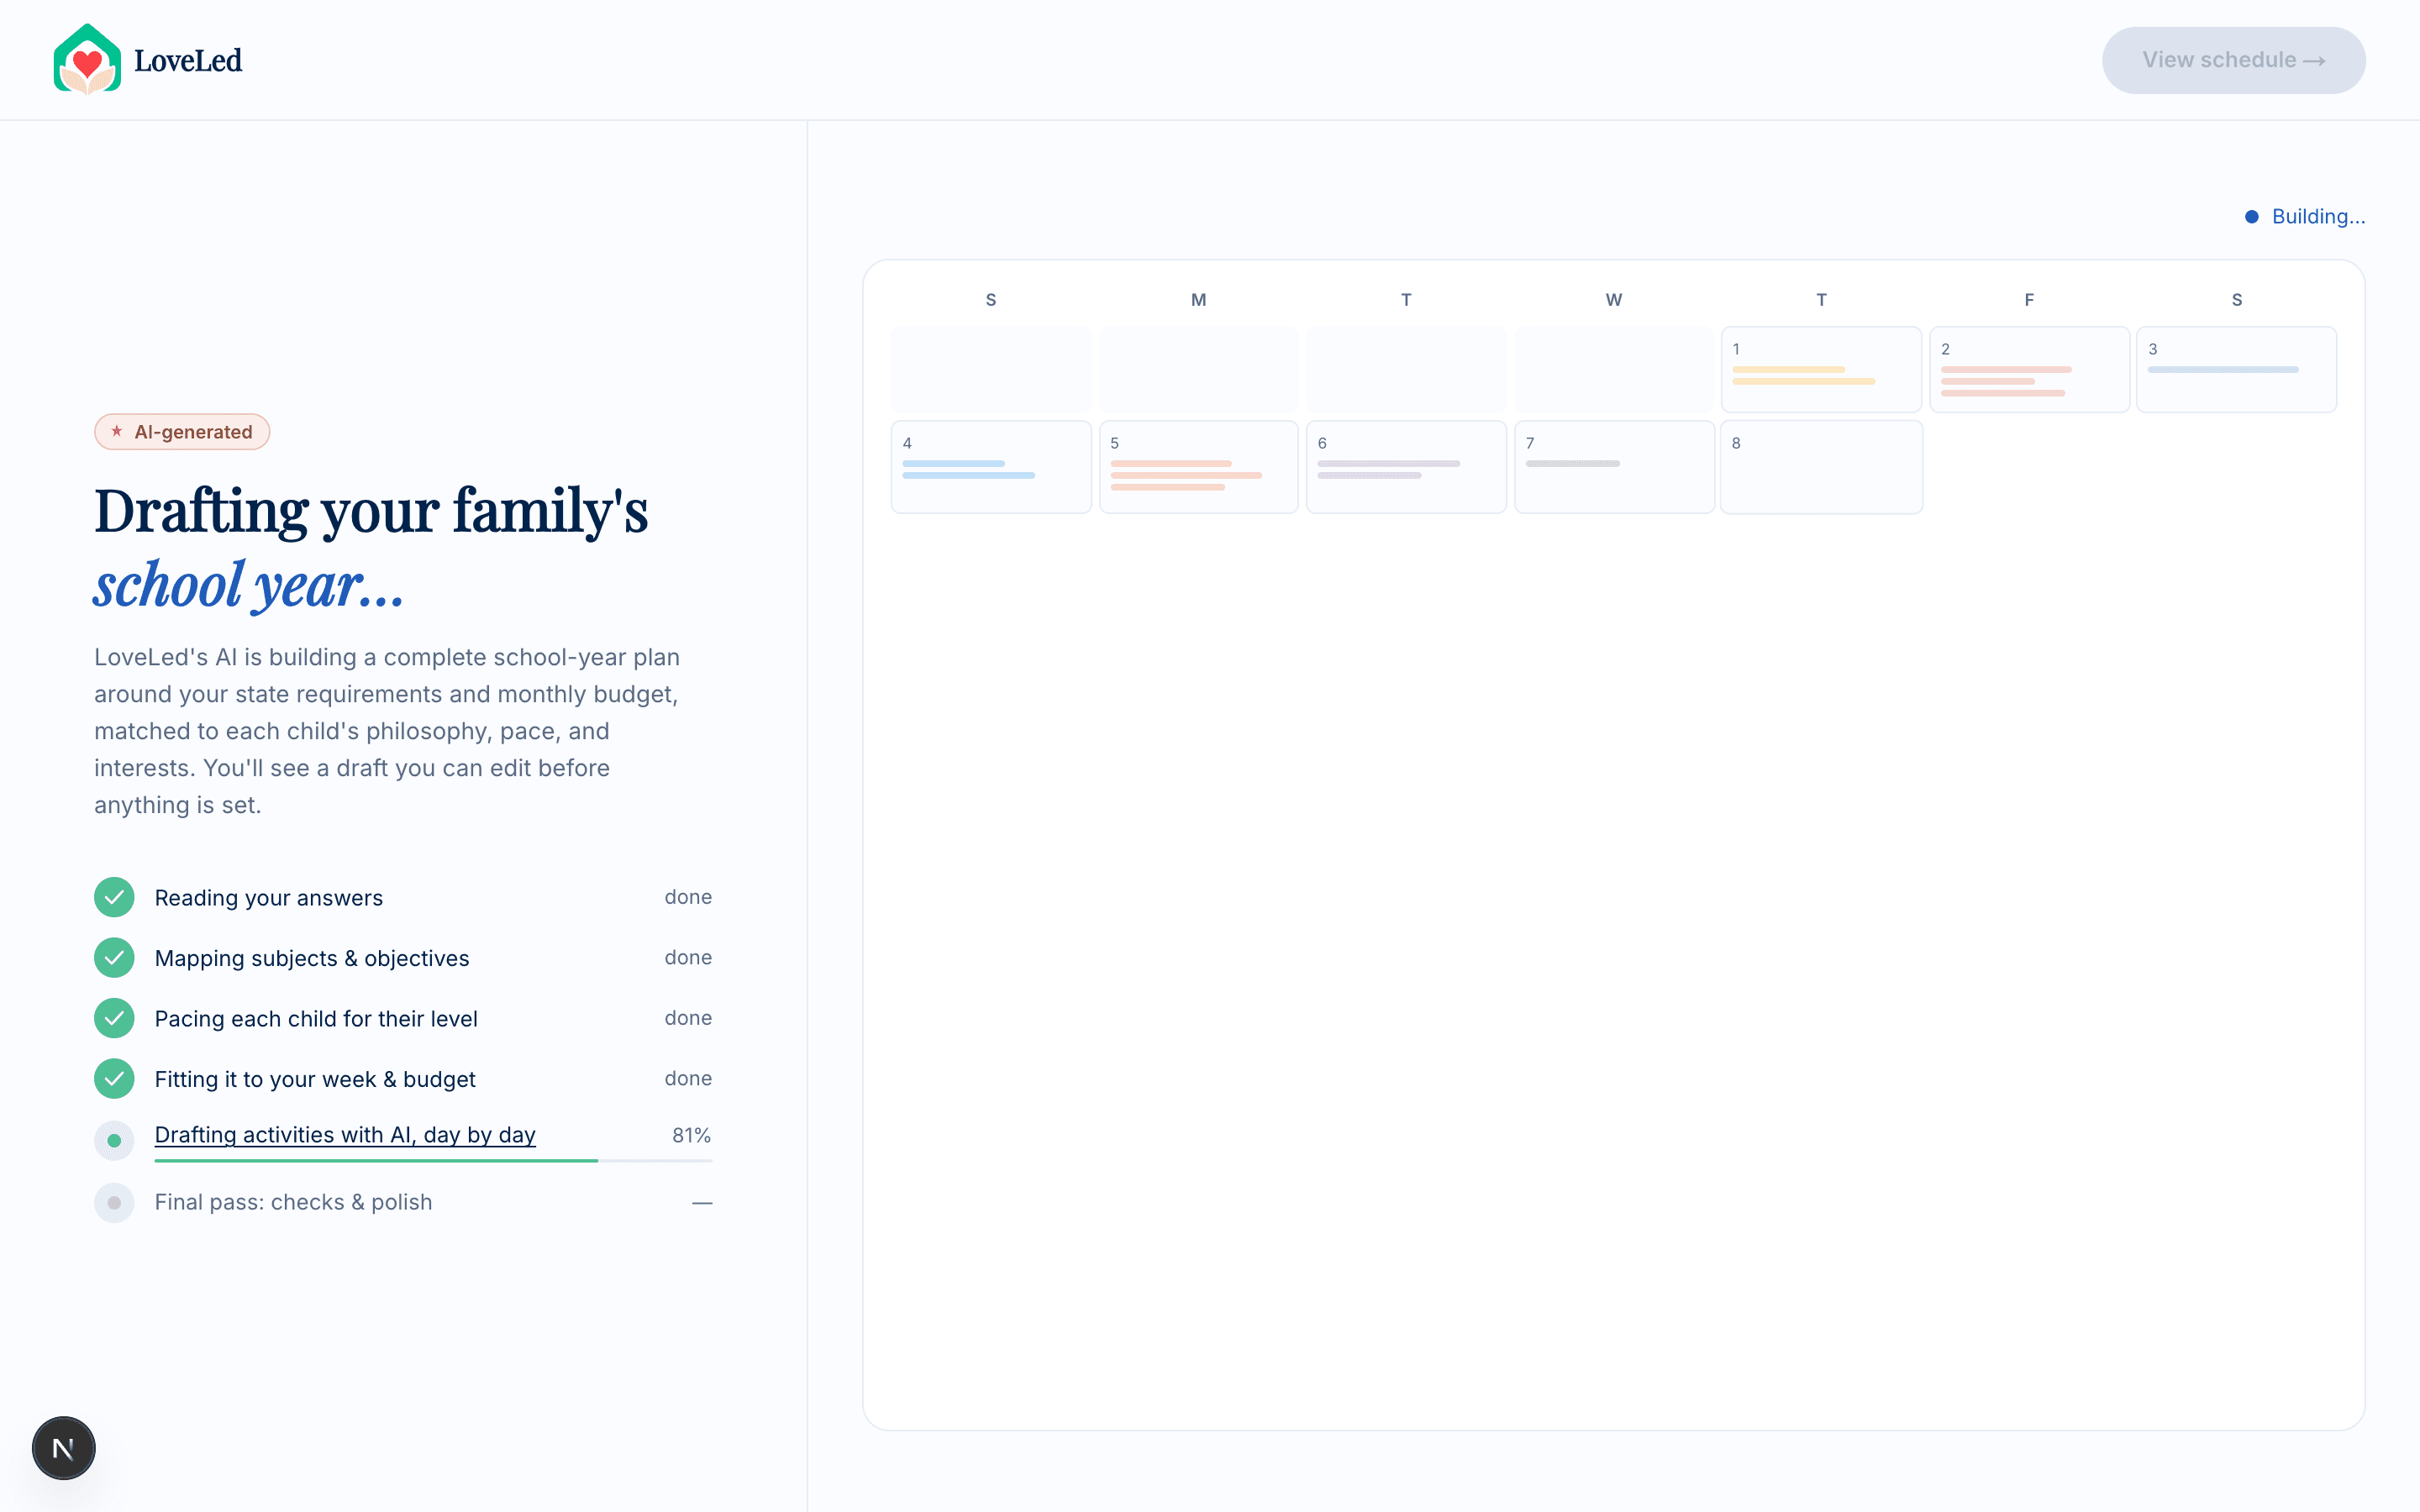Click the active dot beside Drafting activities with AI
This screenshot has width=2420, height=1512.
[x=114, y=1140]
